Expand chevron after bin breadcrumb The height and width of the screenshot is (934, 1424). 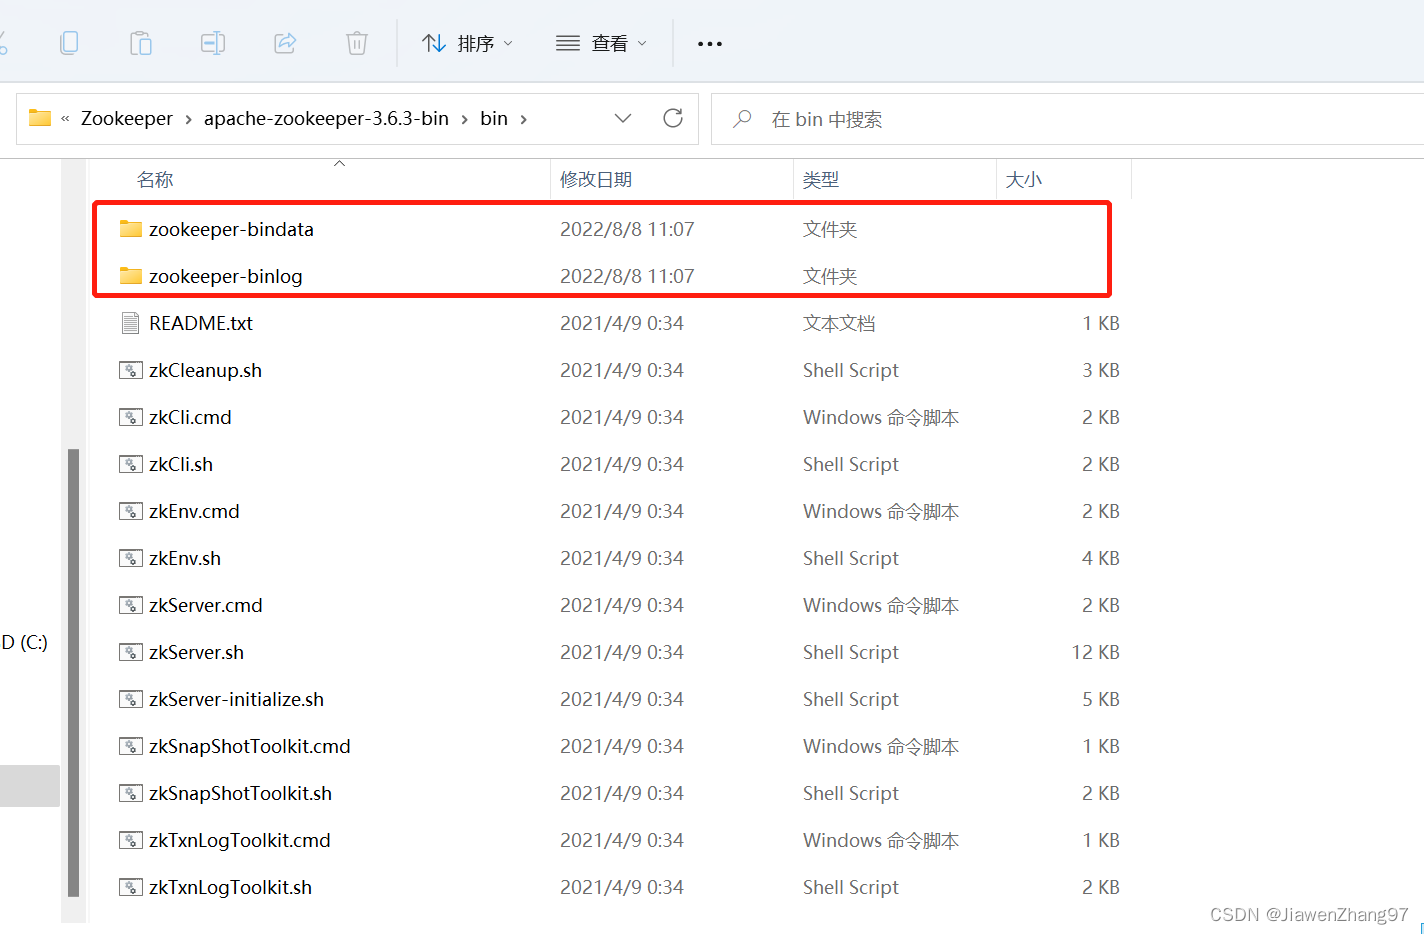point(523,119)
